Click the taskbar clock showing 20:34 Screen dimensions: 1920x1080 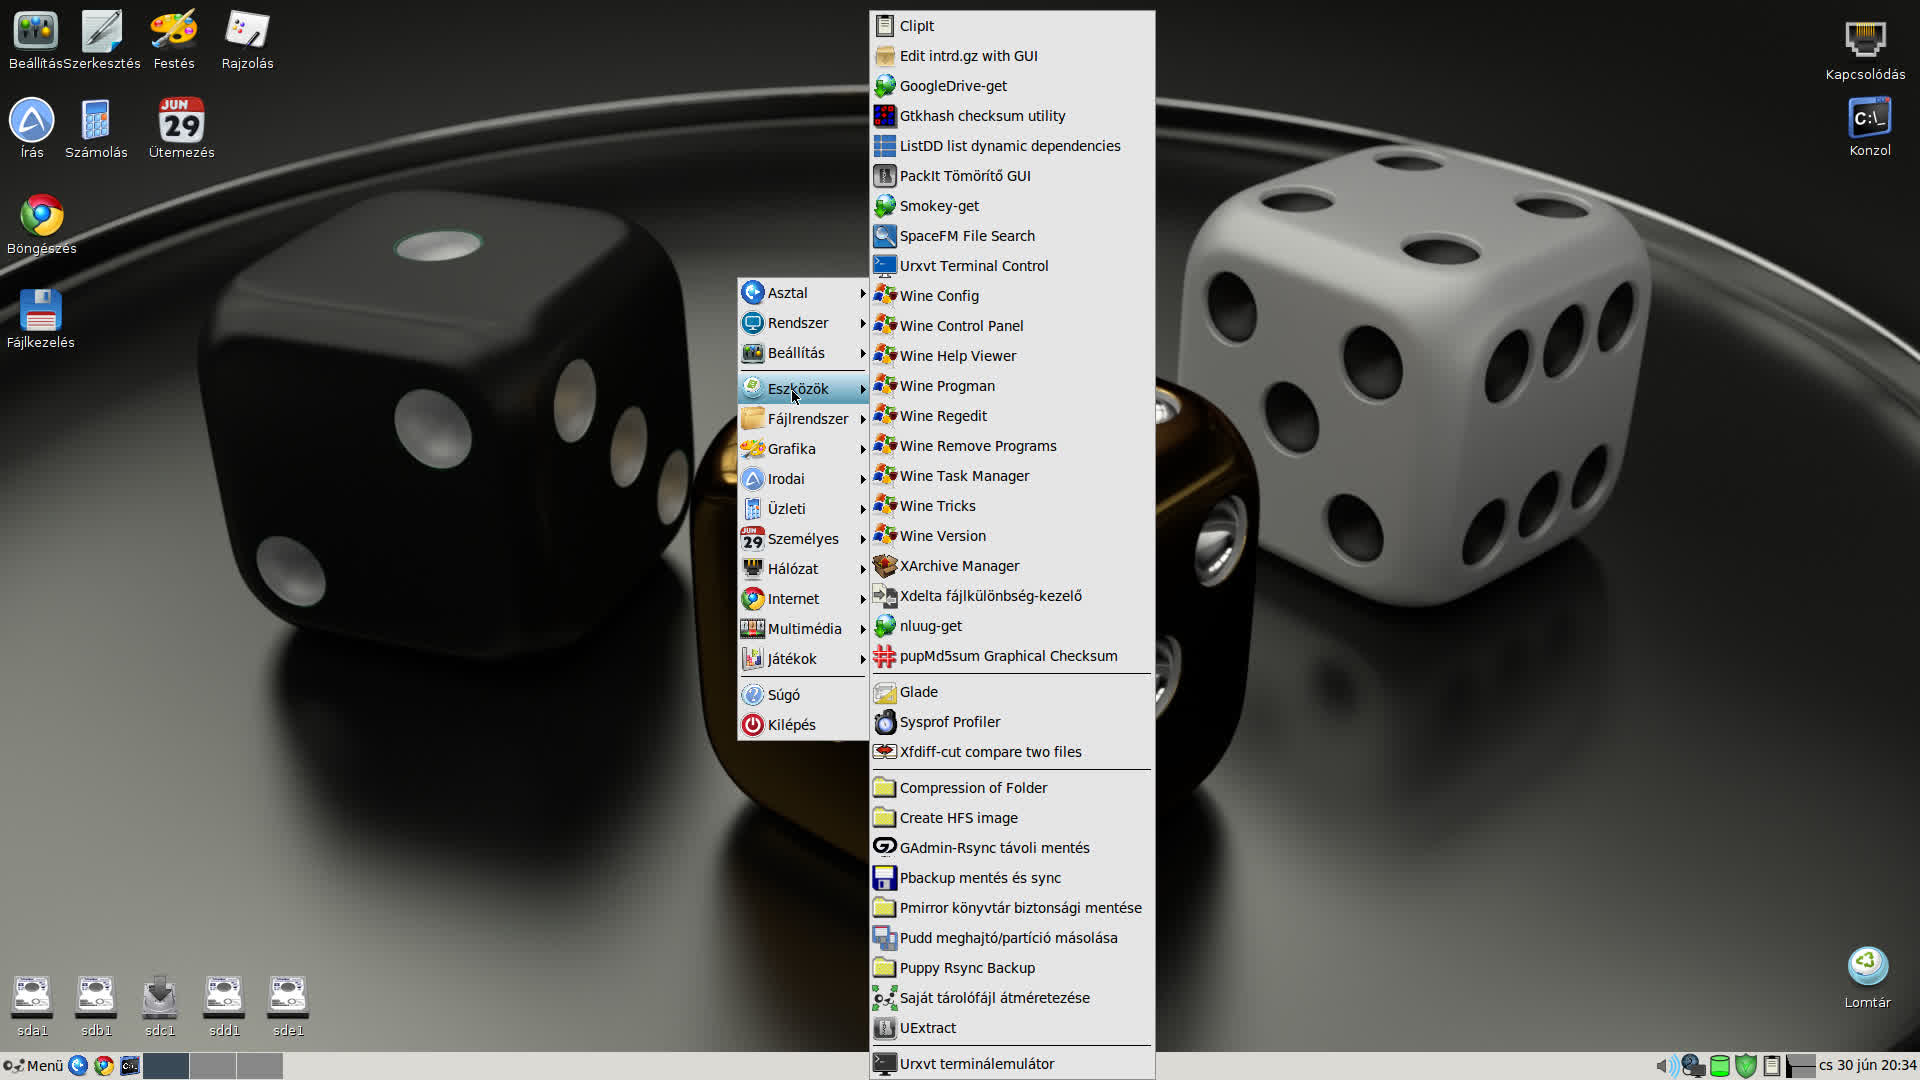tap(1867, 1066)
